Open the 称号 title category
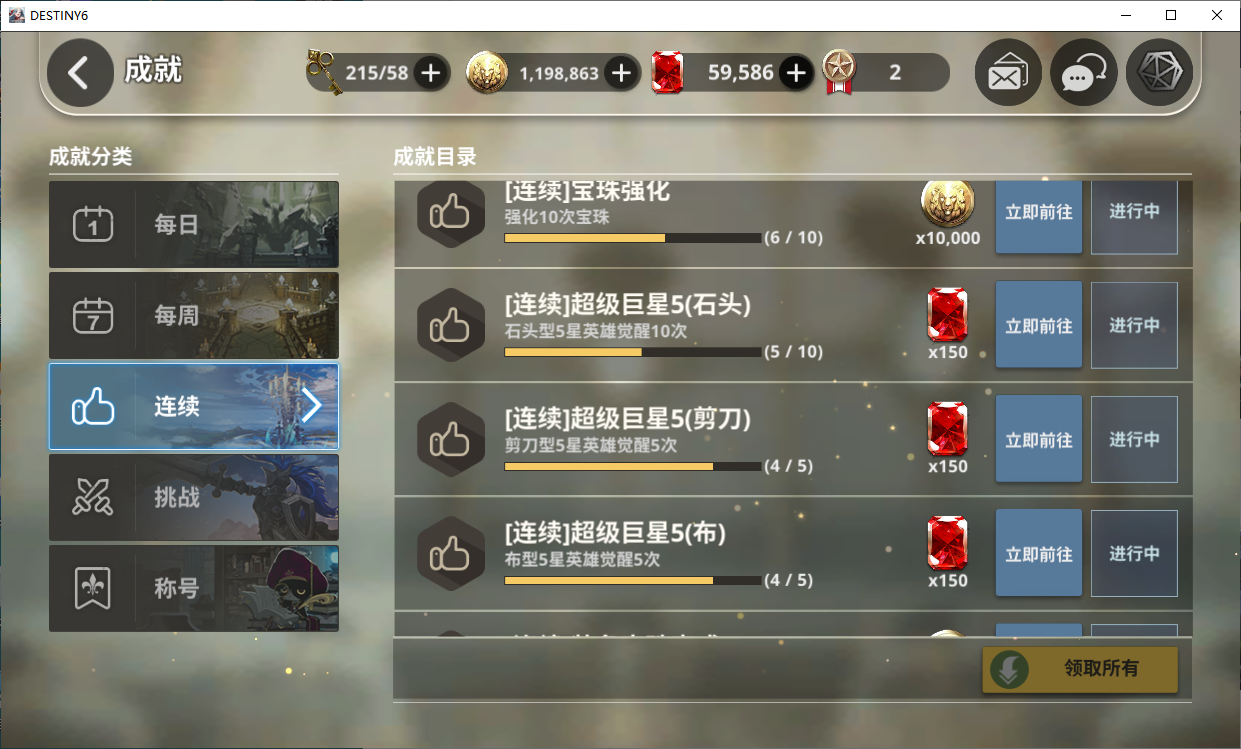The height and width of the screenshot is (749, 1241). (194, 588)
